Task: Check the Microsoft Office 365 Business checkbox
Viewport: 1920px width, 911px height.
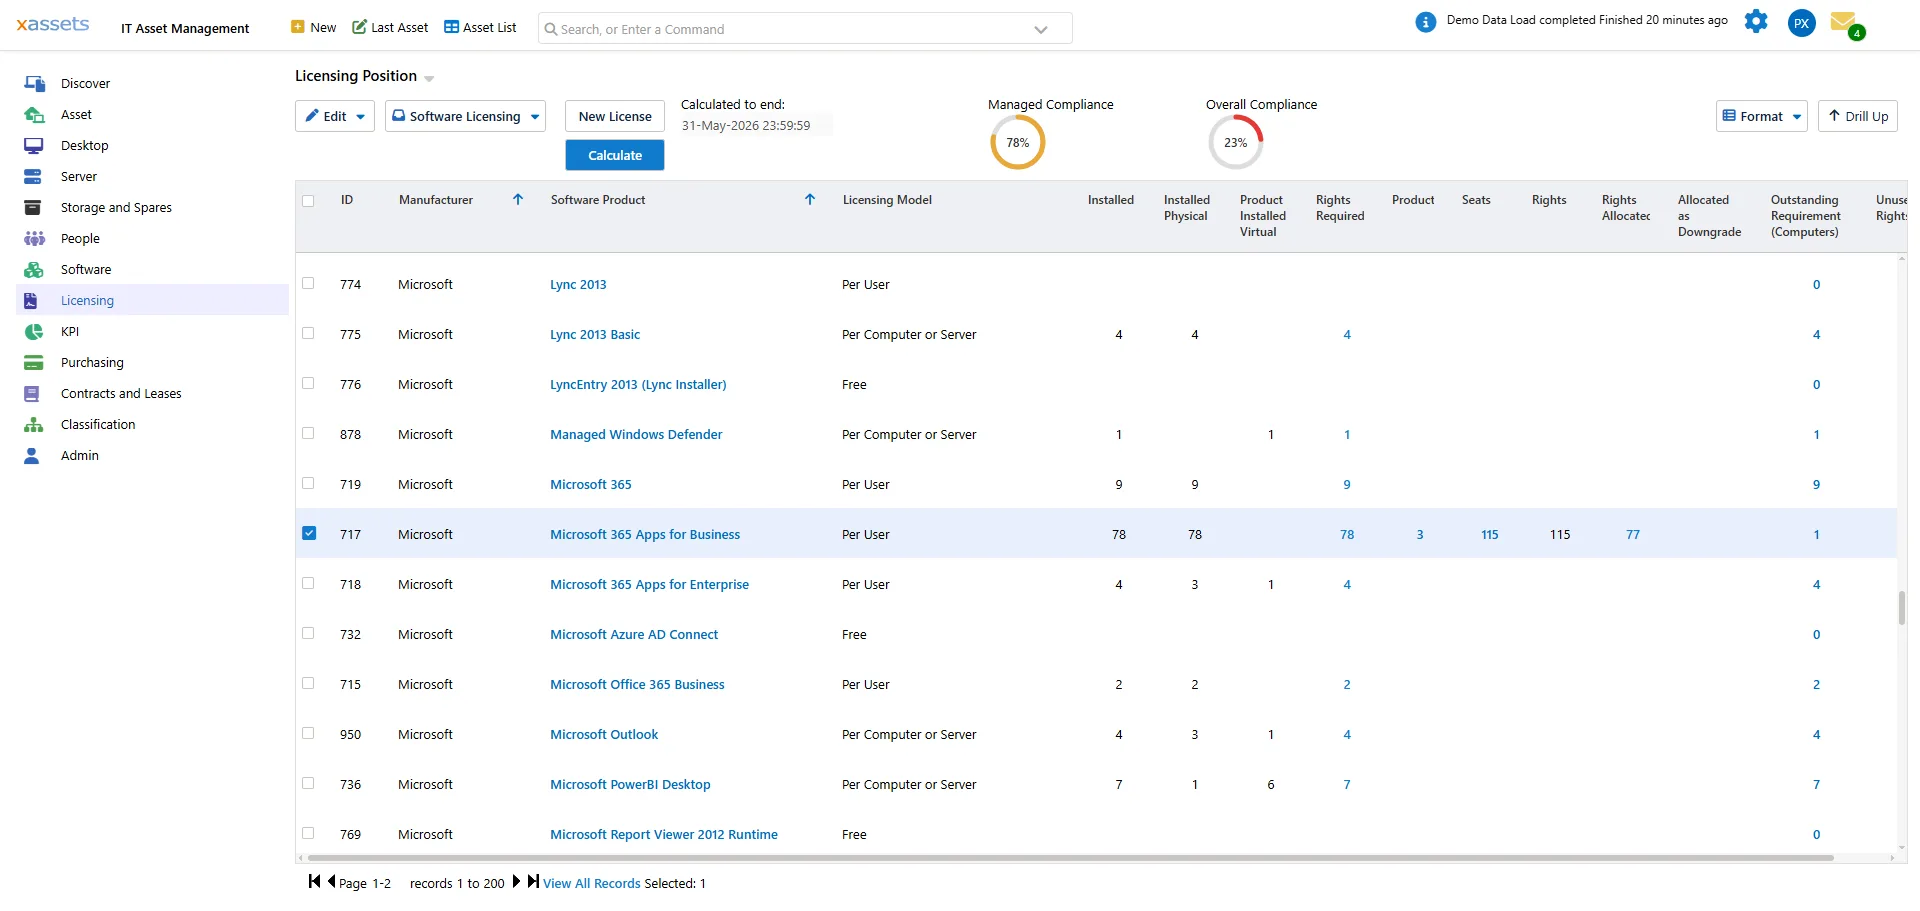Action: click(308, 684)
